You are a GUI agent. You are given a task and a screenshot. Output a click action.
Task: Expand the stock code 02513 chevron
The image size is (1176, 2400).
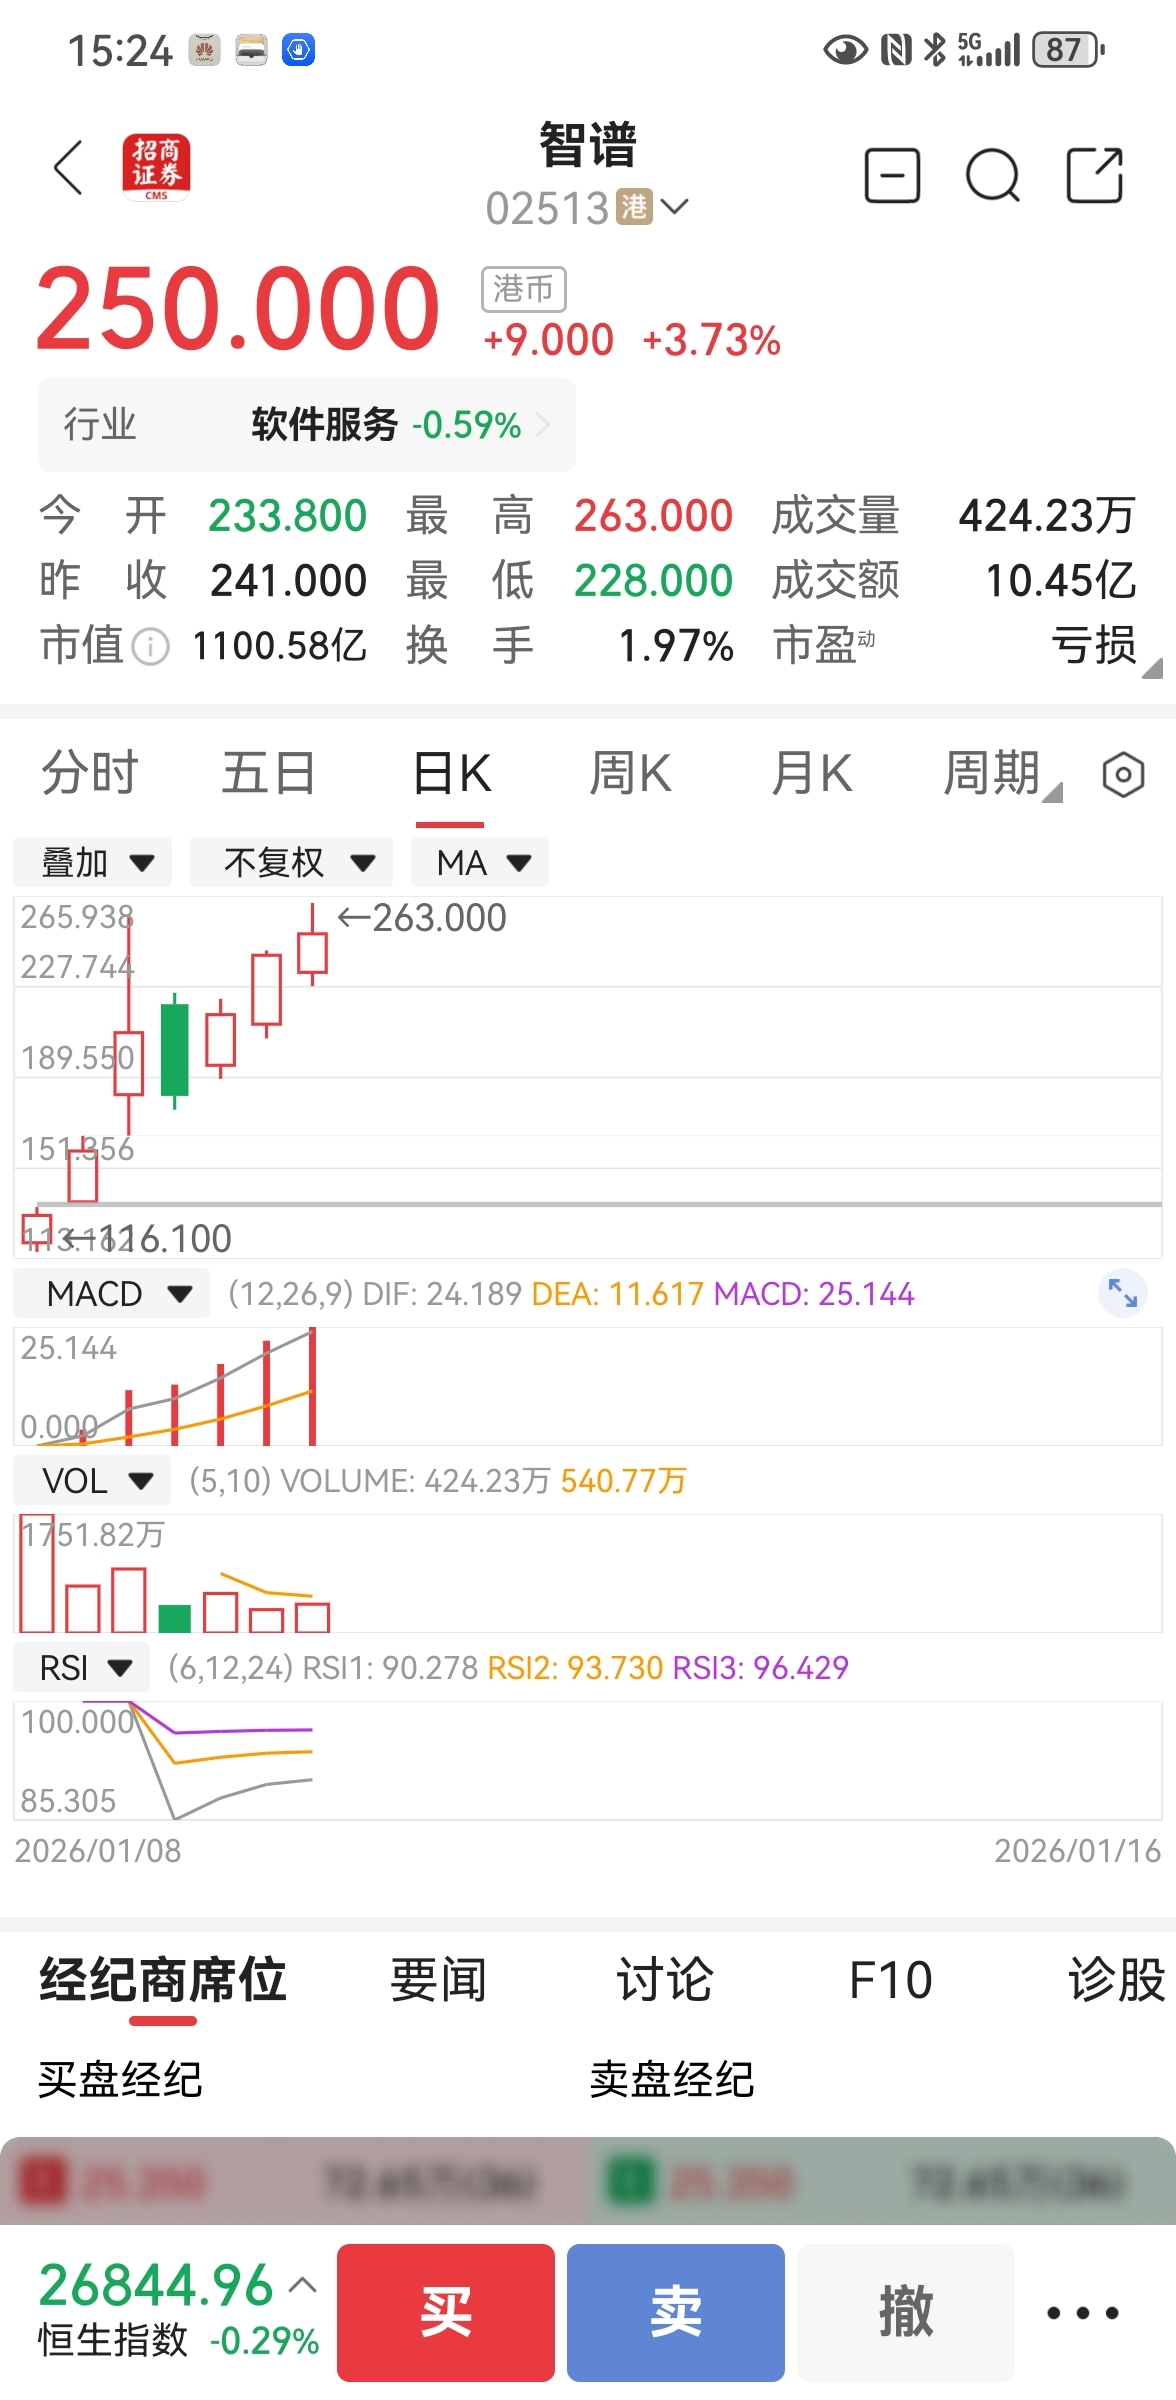pyautogui.click(x=676, y=207)
